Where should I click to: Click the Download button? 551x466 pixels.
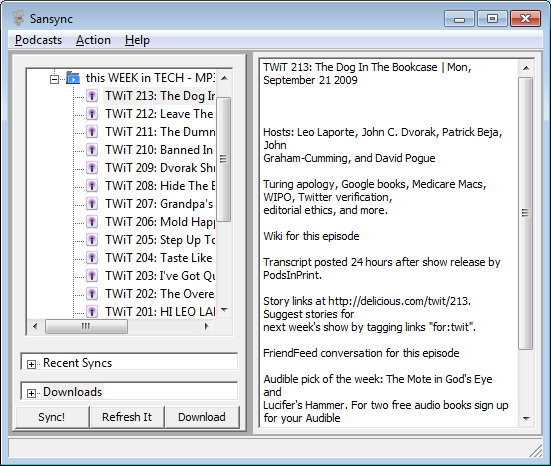click(202, 417)
